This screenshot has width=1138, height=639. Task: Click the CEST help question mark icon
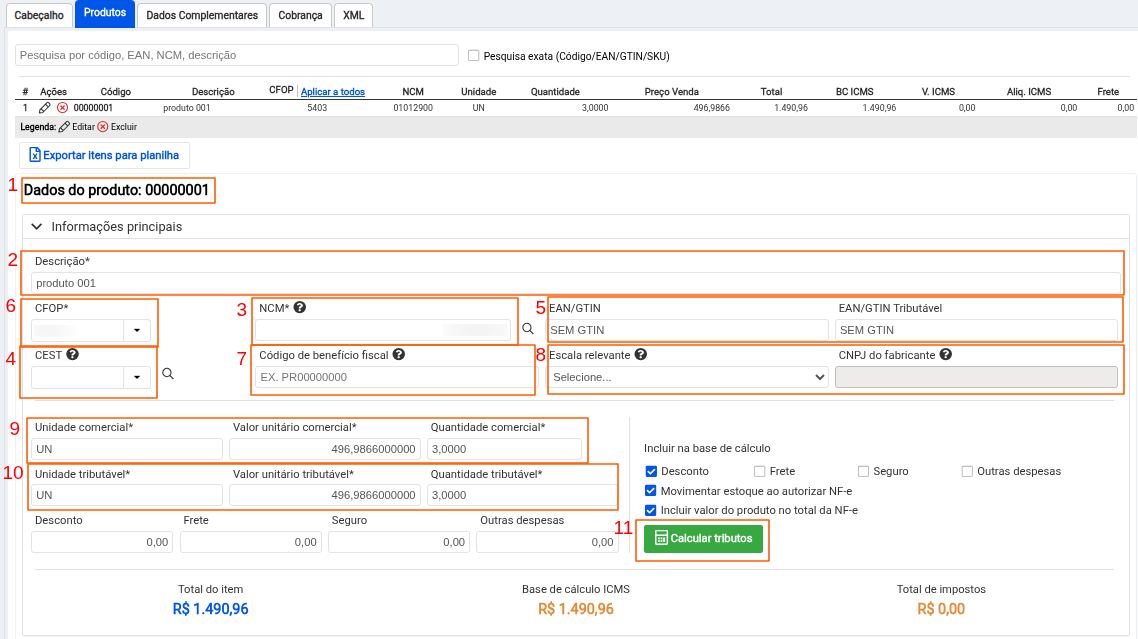(x=73, y=354)
